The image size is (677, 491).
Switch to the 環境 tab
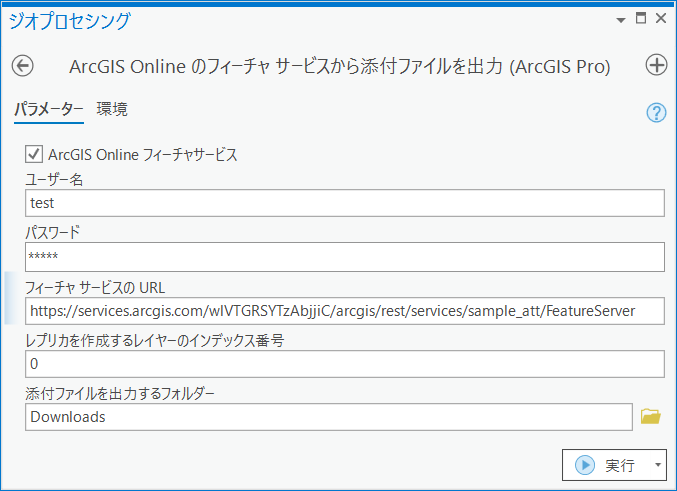[x=112, y=109]
